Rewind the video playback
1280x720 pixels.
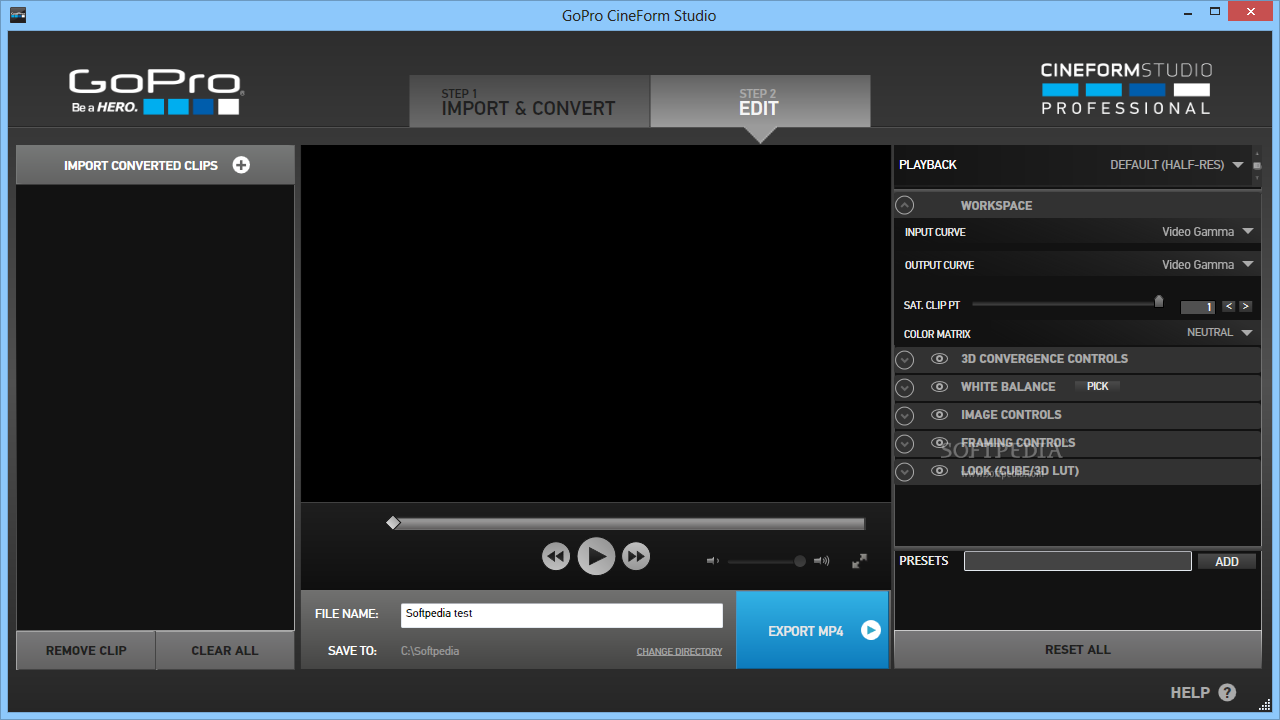pos(556,556)
